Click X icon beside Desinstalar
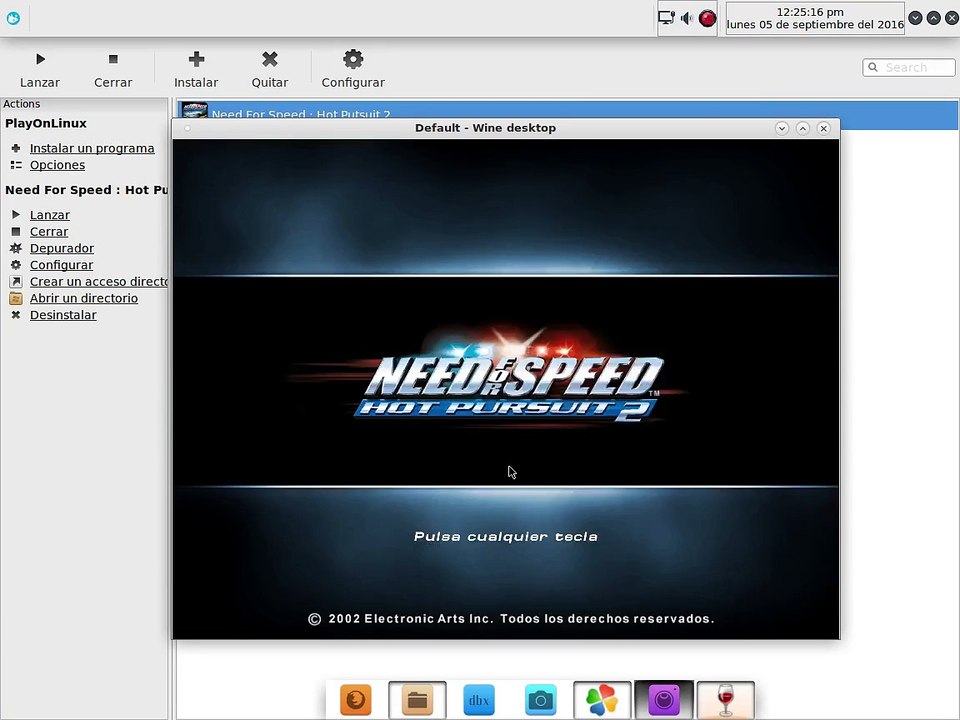This screenshot has width=960, height=720. (x=16, y=315)
